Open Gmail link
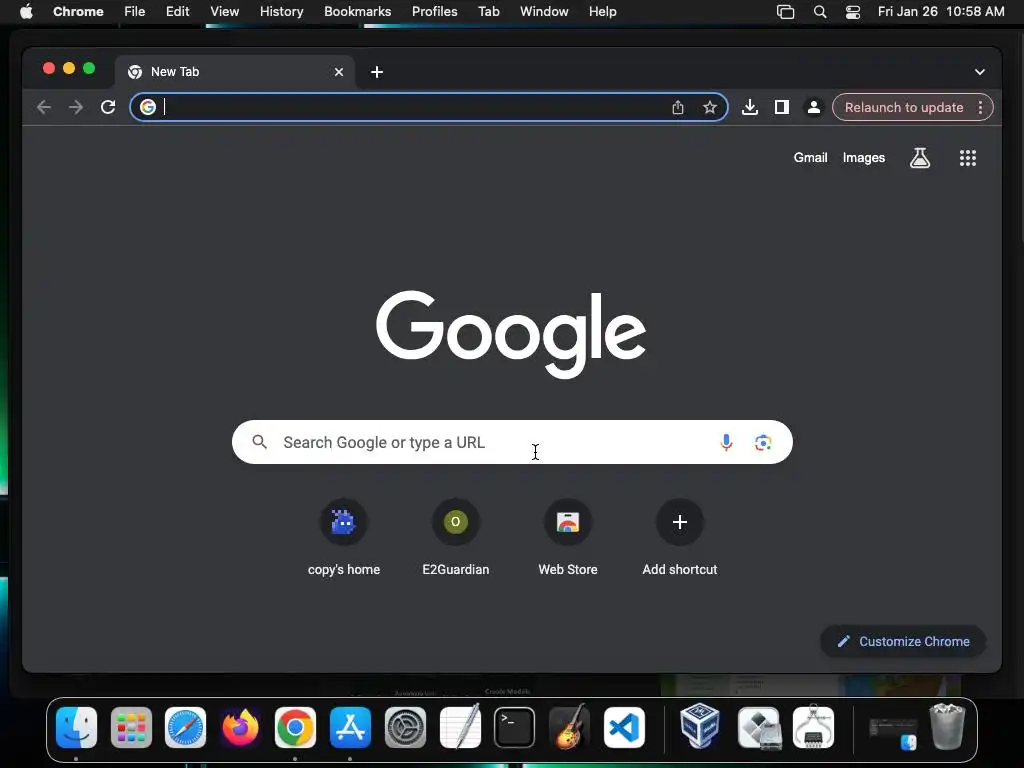This screenshot has width=1024, height=768. pos(810,157)
